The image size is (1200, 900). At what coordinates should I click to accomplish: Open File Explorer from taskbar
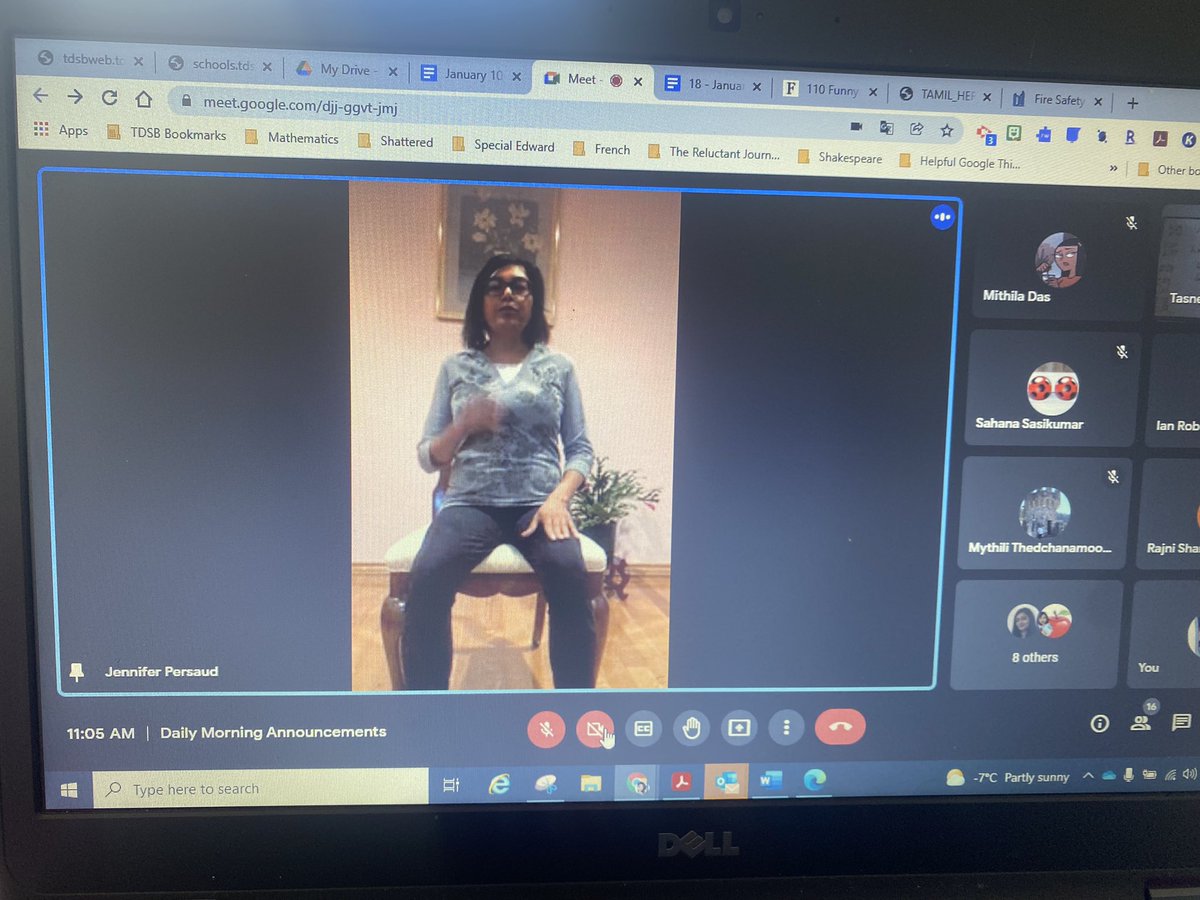click(x=591, y=784)
